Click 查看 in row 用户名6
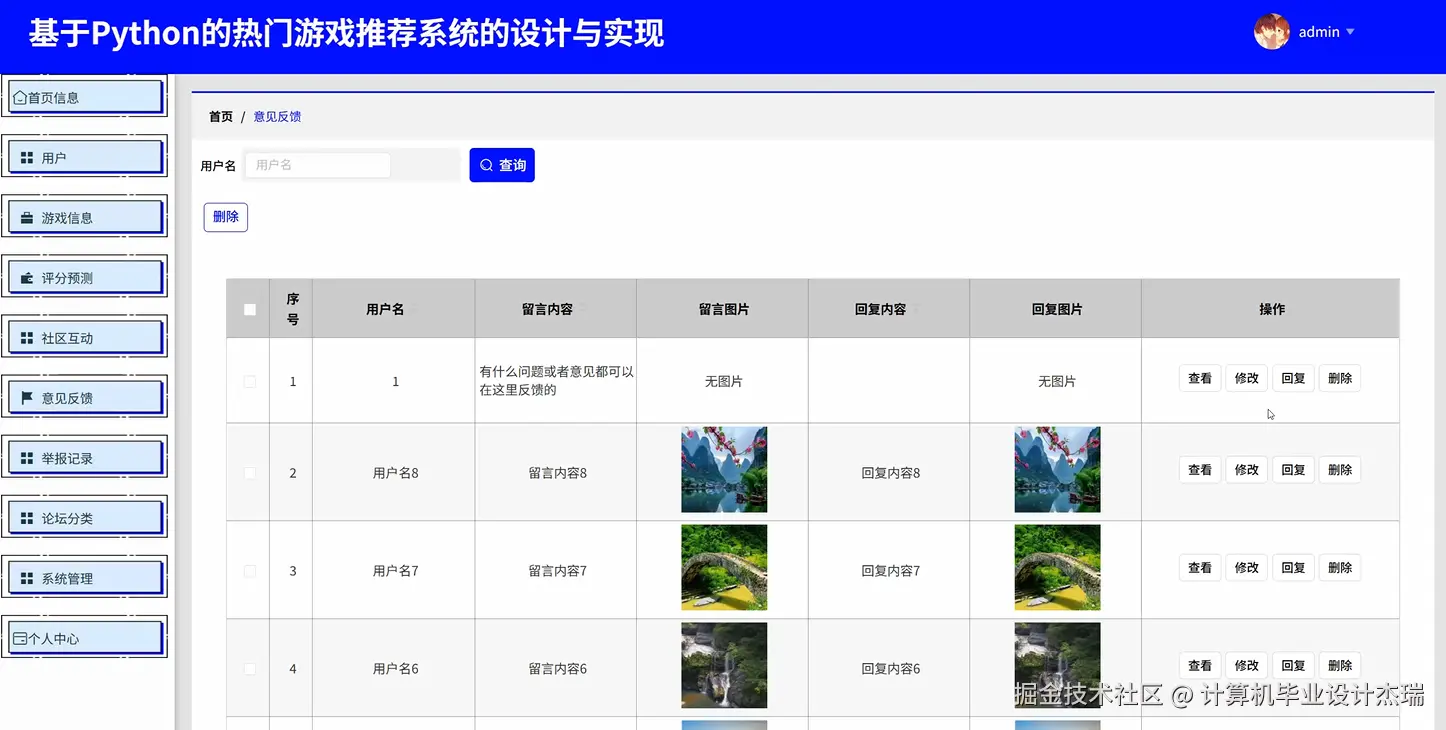 [1200, 666]
